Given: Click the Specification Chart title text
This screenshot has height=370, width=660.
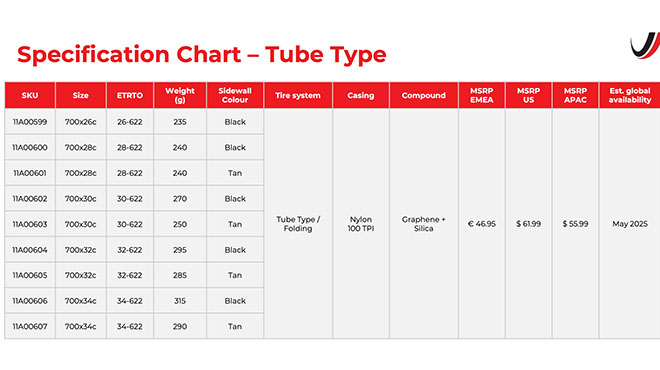Looking at the screenshot, I should coord(202,55).
